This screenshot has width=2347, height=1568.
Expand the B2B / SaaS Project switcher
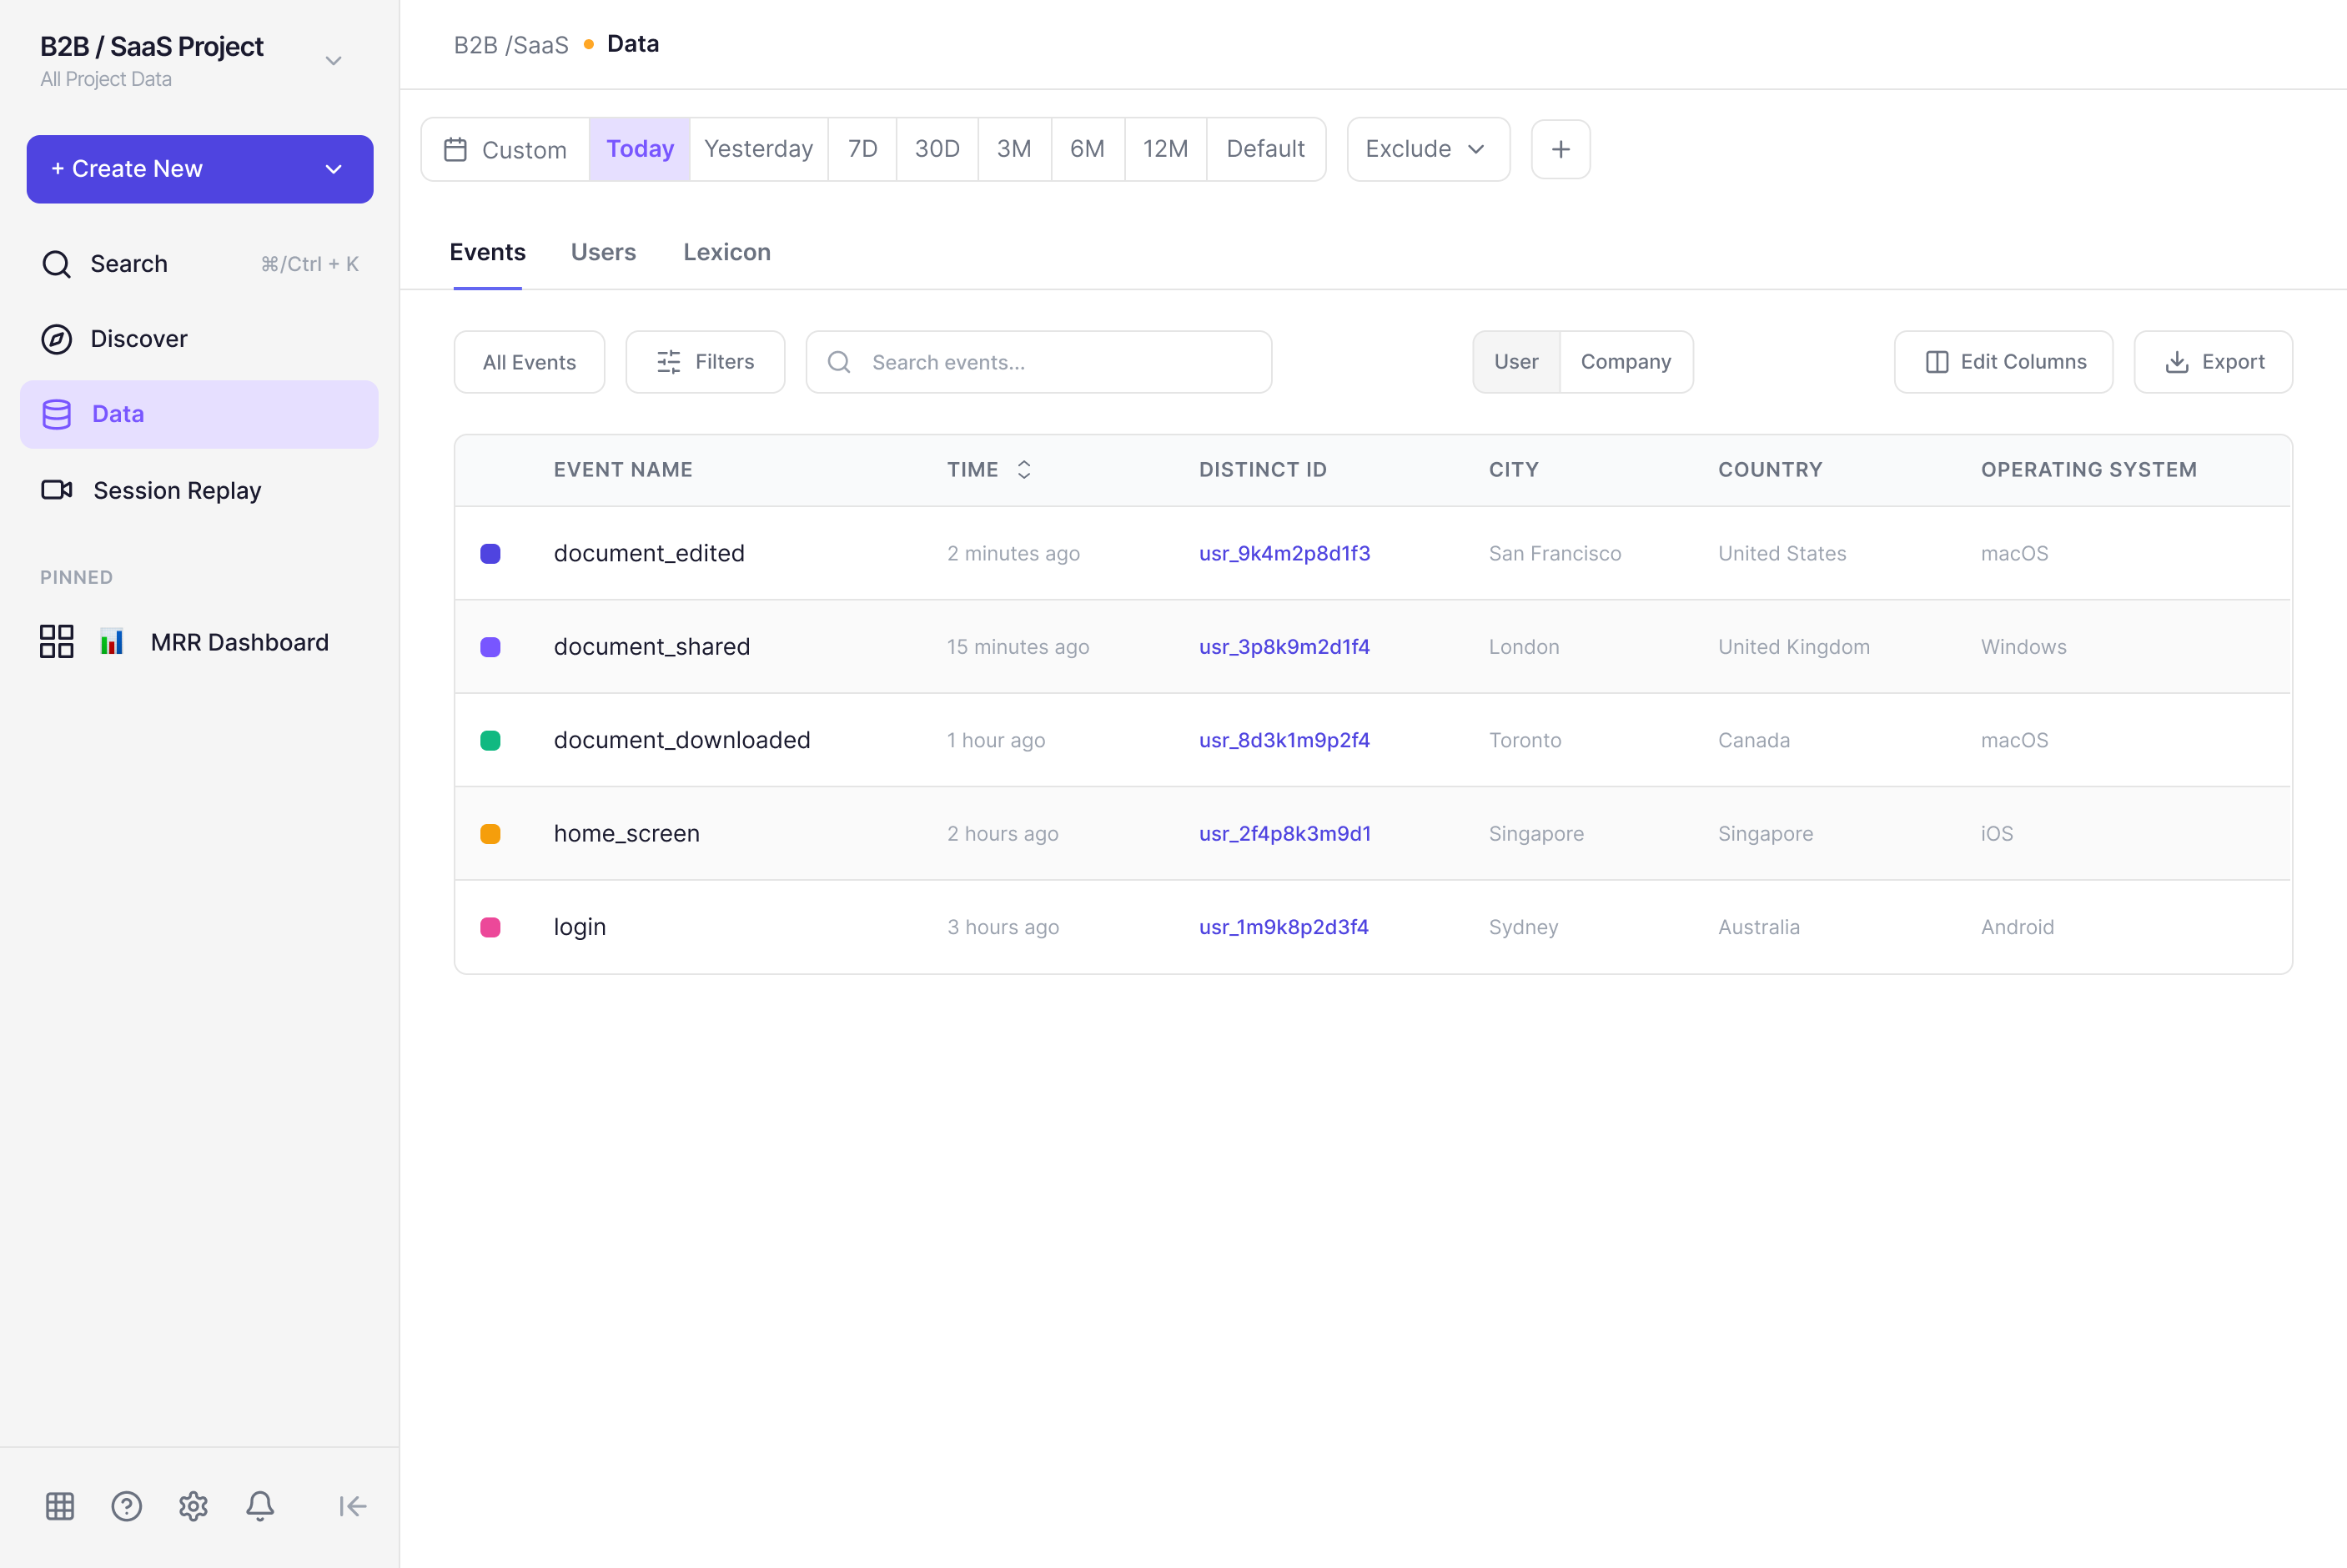333,60
